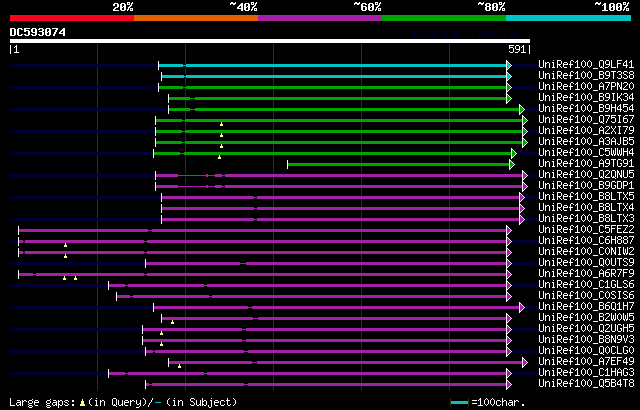The height and width of the screenshot is (410, 640).
Task: Click the purple ~60% legend segment
Action: [x=320, y=18]
